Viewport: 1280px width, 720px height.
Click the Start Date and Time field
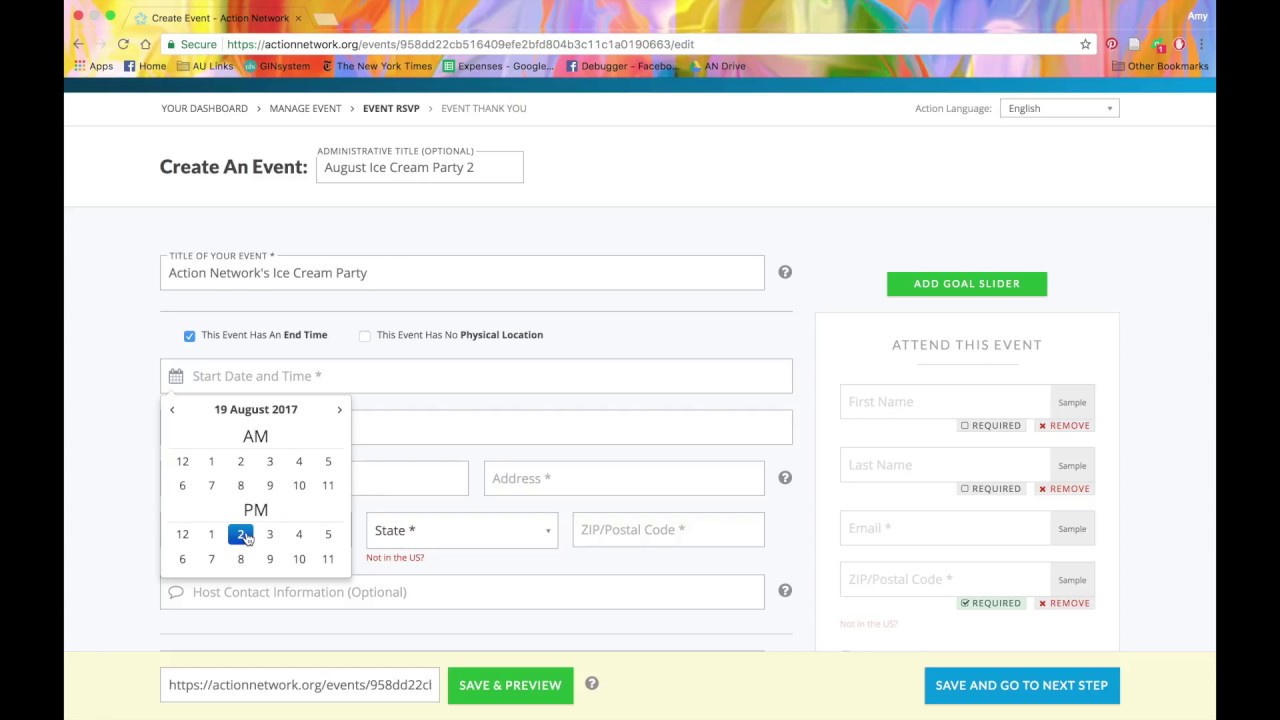(x=476, y=376)
